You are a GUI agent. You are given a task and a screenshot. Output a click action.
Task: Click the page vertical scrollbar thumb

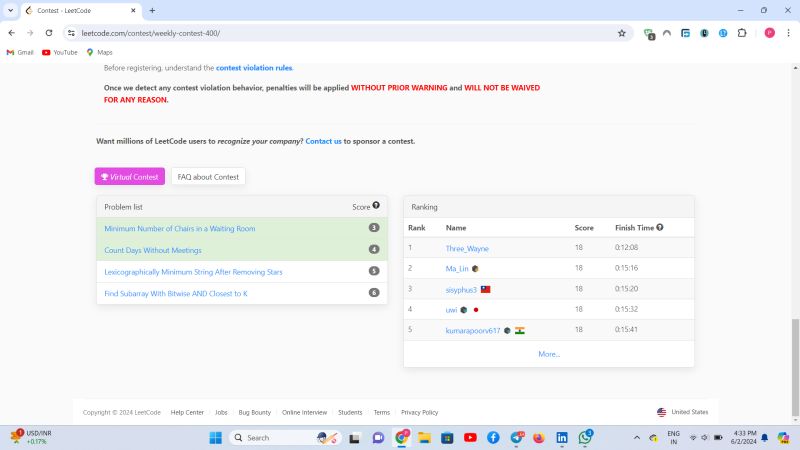tap(795, 368)
